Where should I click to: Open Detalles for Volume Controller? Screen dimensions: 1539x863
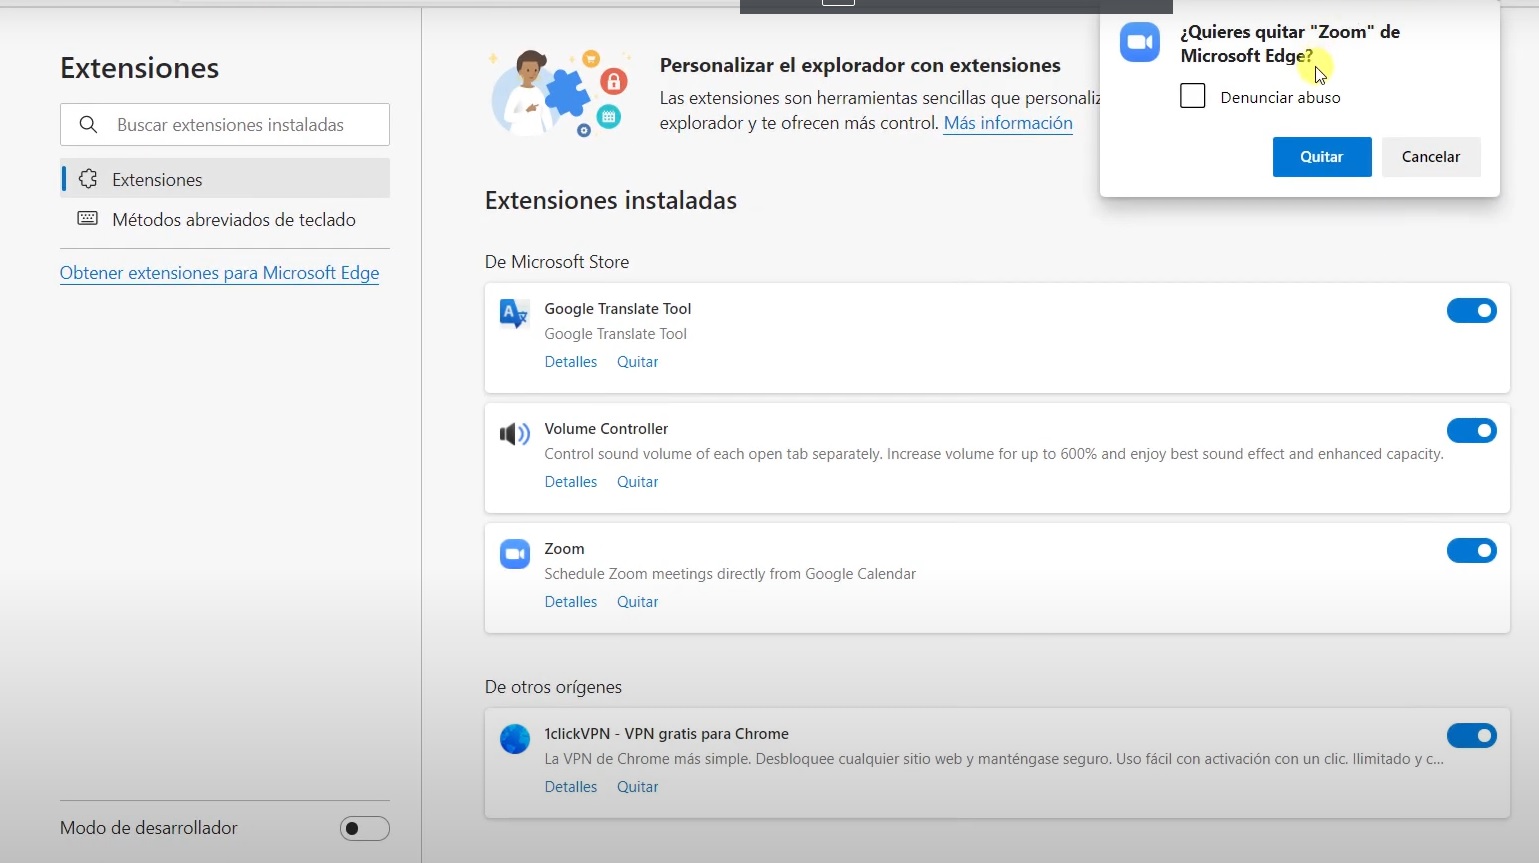click(570, 482)
